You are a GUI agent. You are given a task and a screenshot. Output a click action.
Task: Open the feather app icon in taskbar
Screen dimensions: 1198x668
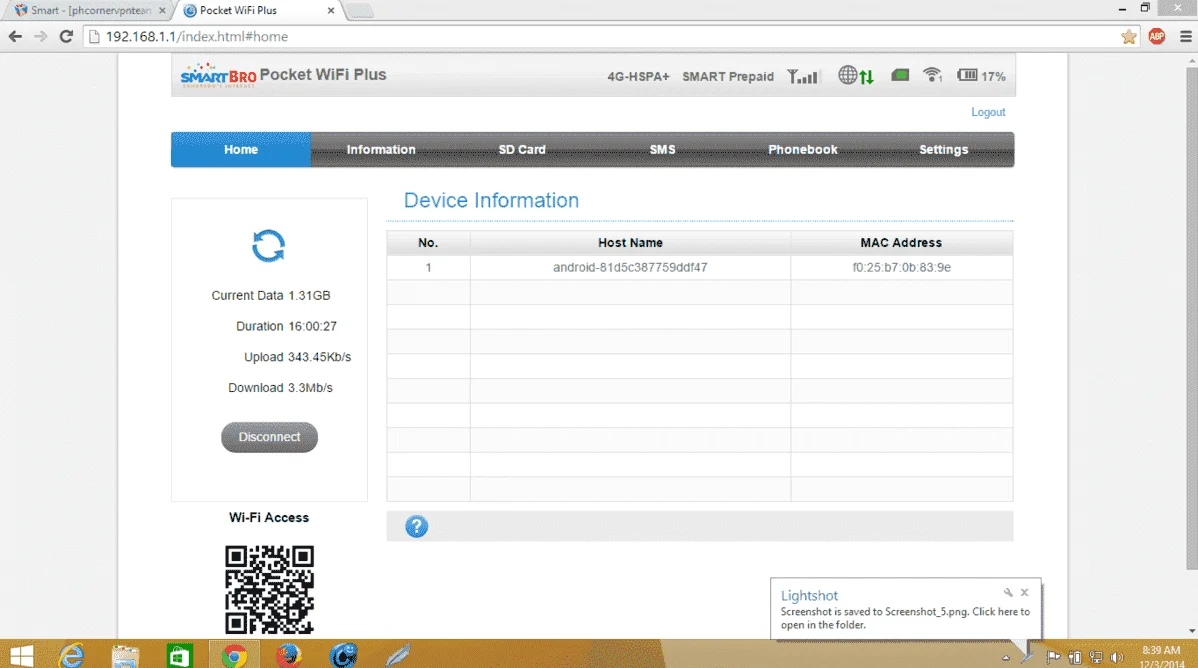click(x=398, y=656)
